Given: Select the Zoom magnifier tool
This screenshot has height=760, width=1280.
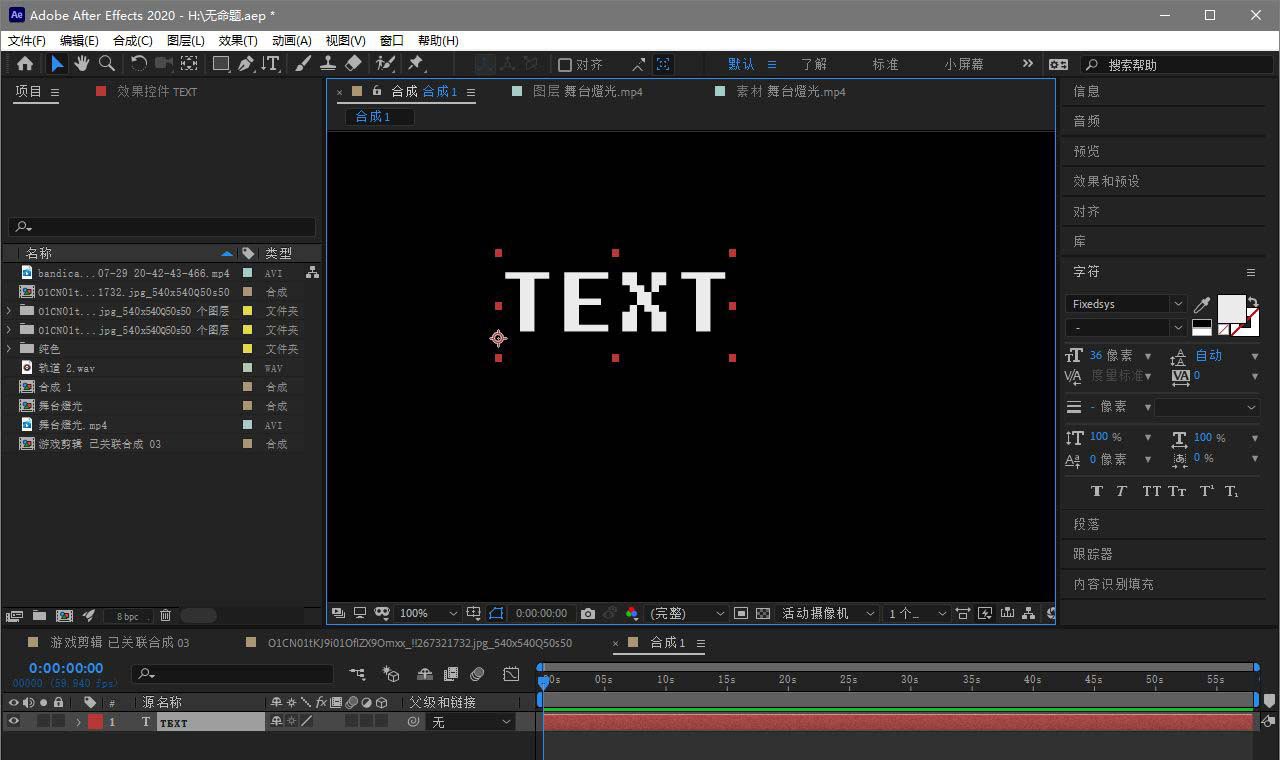Looking at the screenshot, I should click(x=106, y=64).
